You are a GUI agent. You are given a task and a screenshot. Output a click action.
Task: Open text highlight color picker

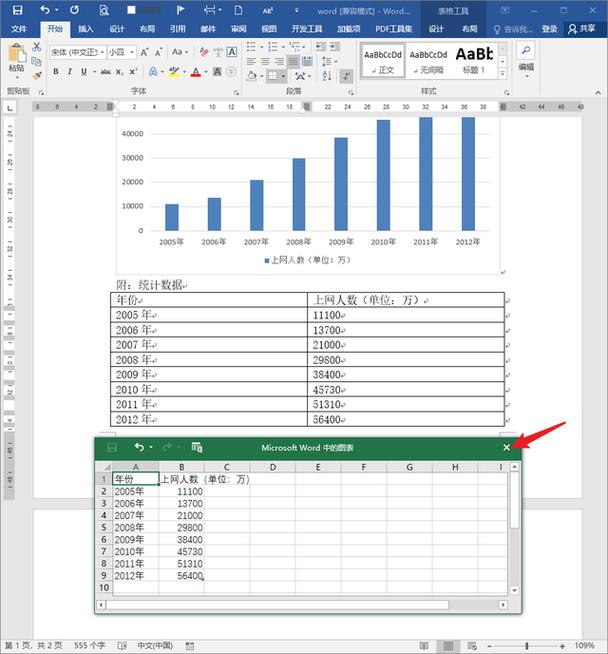184,72
